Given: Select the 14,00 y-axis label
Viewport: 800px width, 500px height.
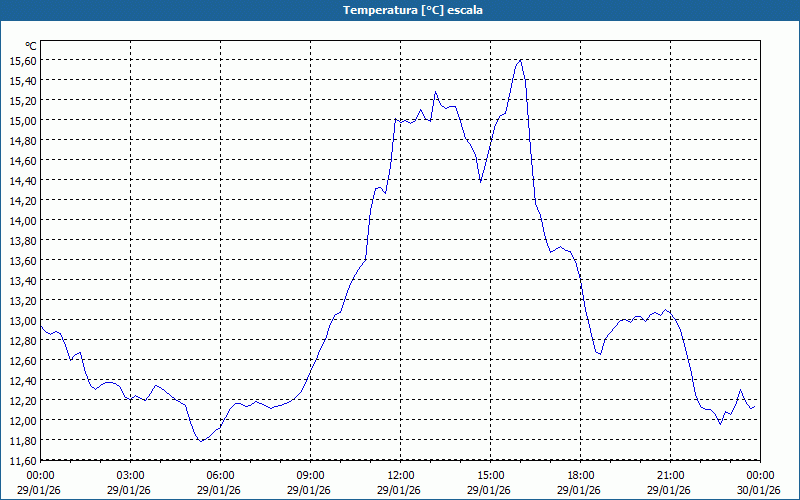Looking at the screenshot, I should (23, 220).
